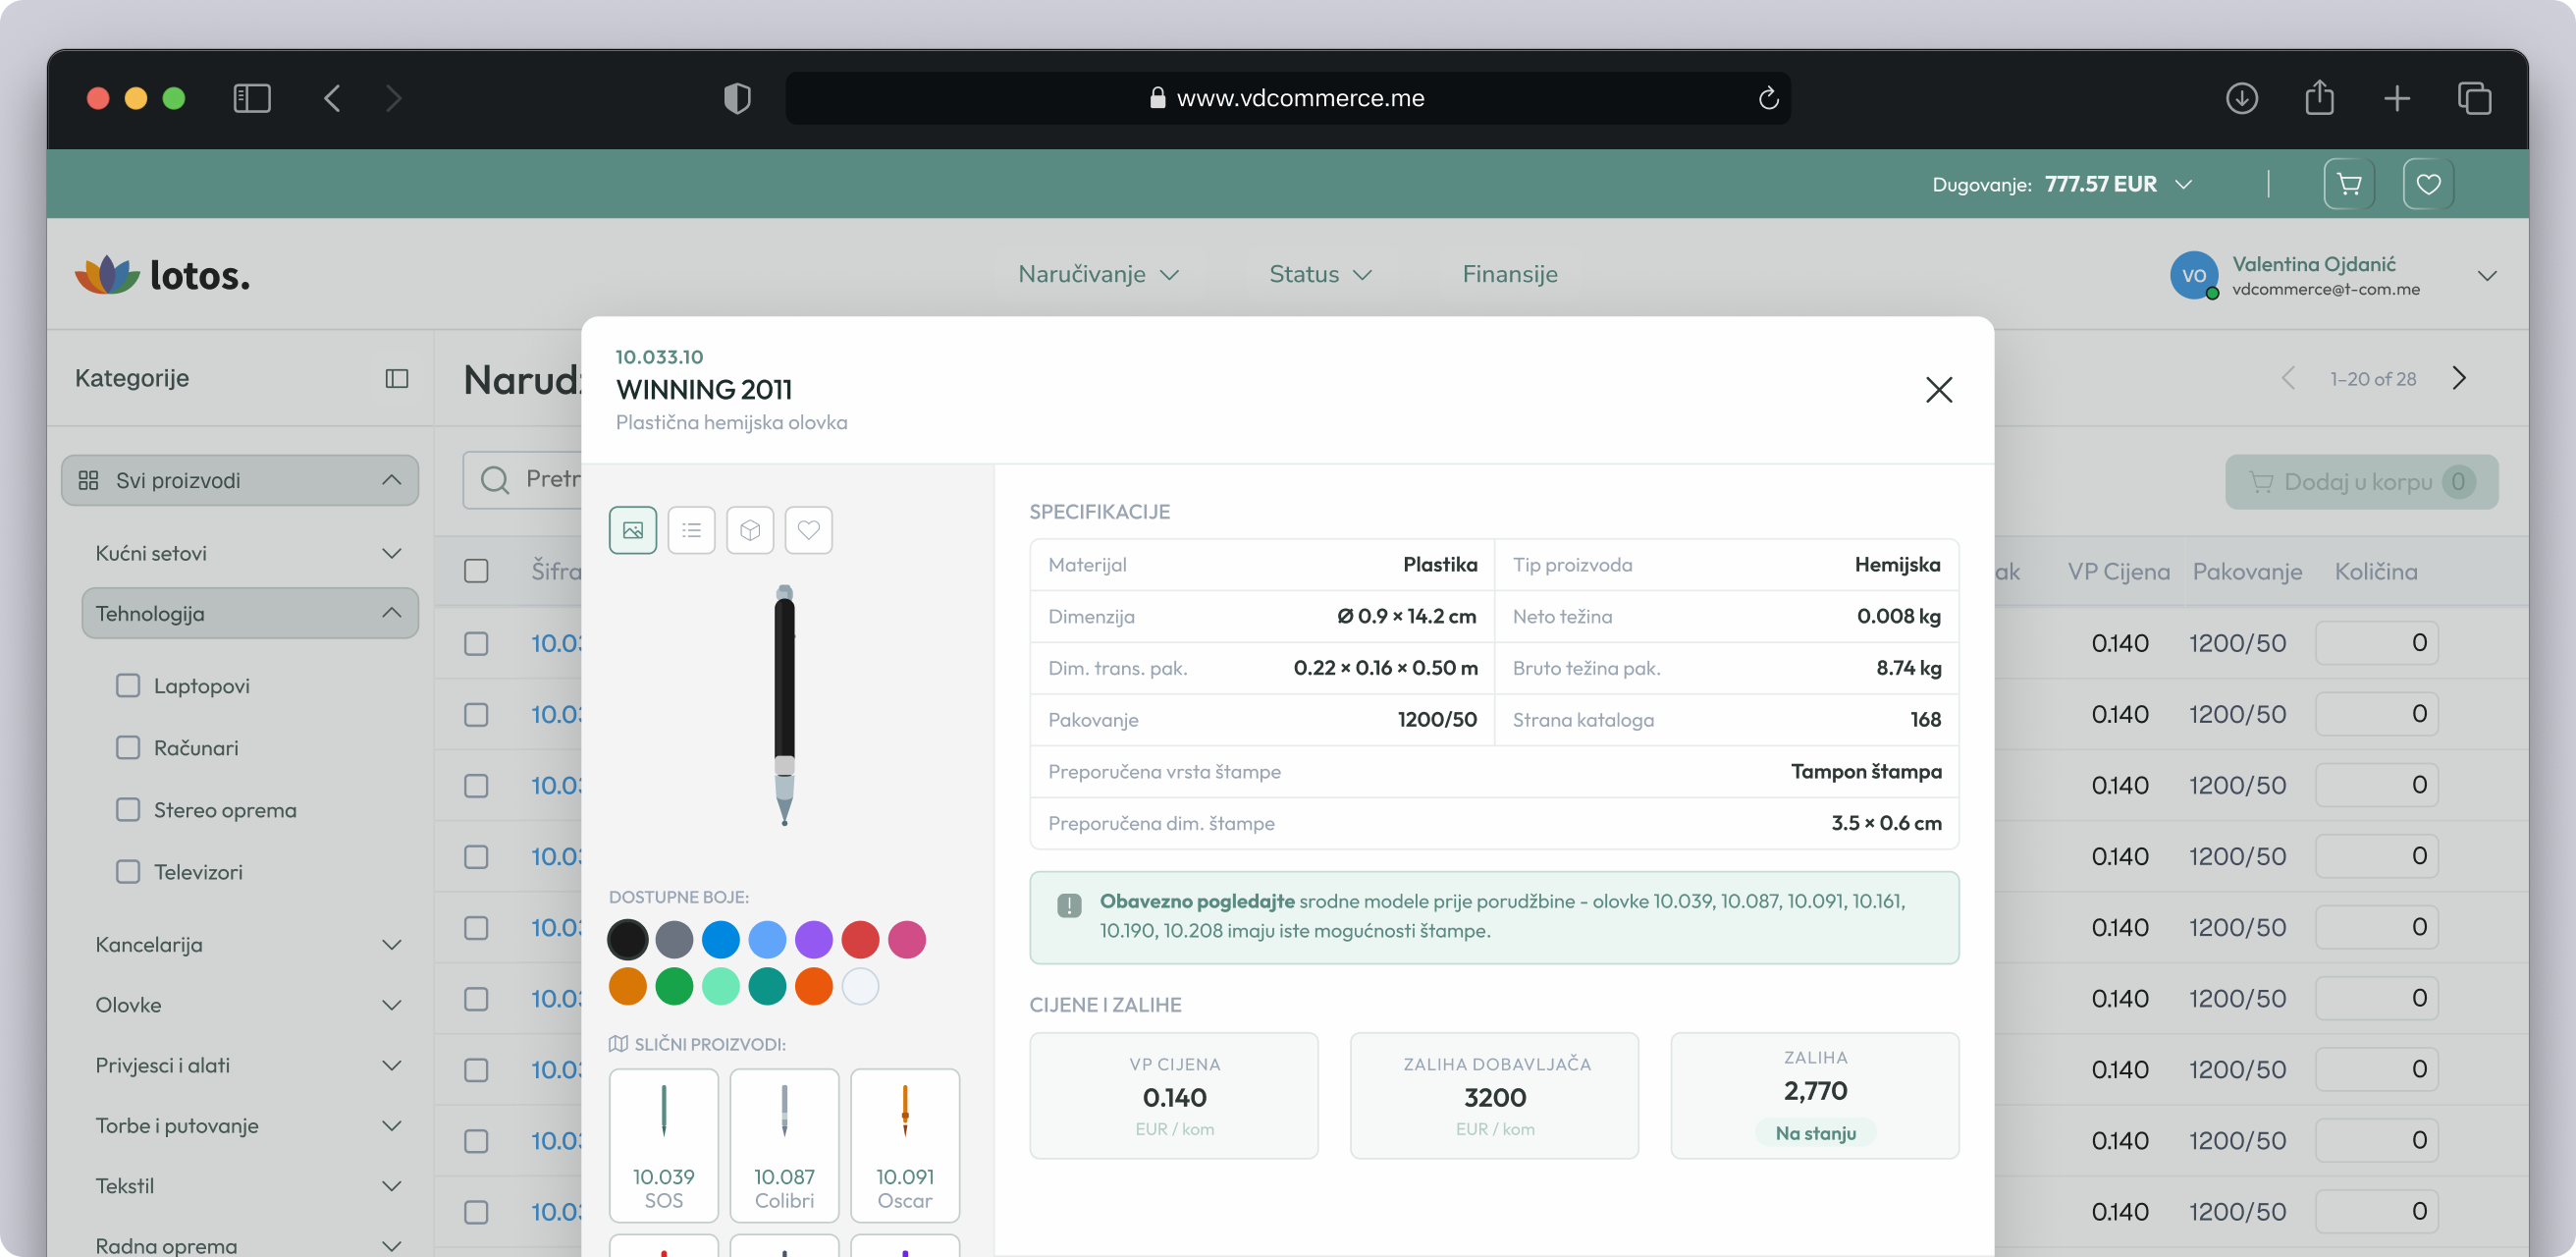Toggle the select-all checkbox in table header
The image size is (2576, 1257).
pyautogui.click(x=476, y=571)
